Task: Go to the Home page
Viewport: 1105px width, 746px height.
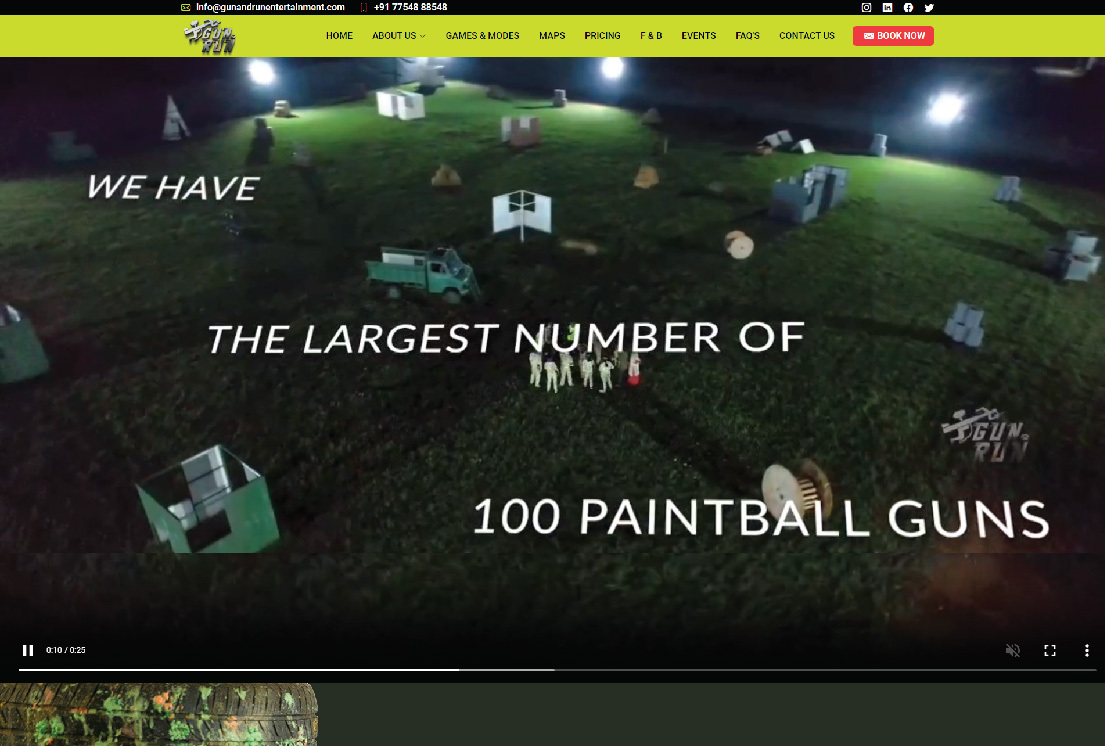Action: 339,36
